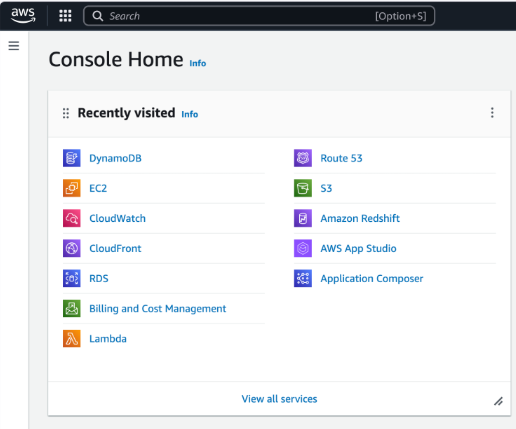Click the CloudWatch pink service icon
Screen dimensions: 516x429
[x=72, y=218]
